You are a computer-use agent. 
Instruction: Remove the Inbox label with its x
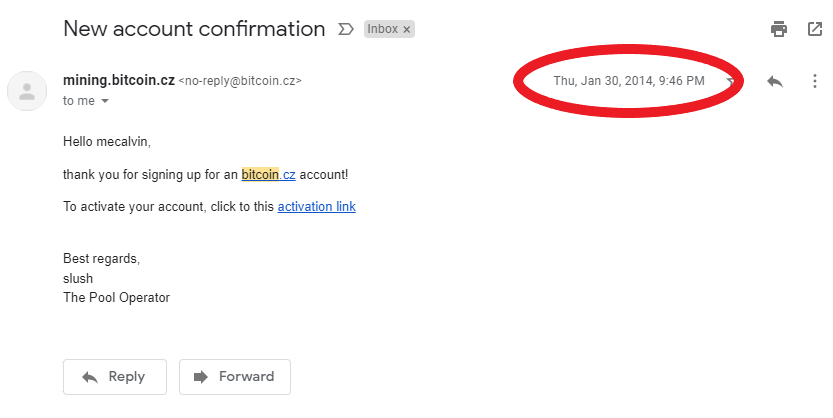click(406, 30)
